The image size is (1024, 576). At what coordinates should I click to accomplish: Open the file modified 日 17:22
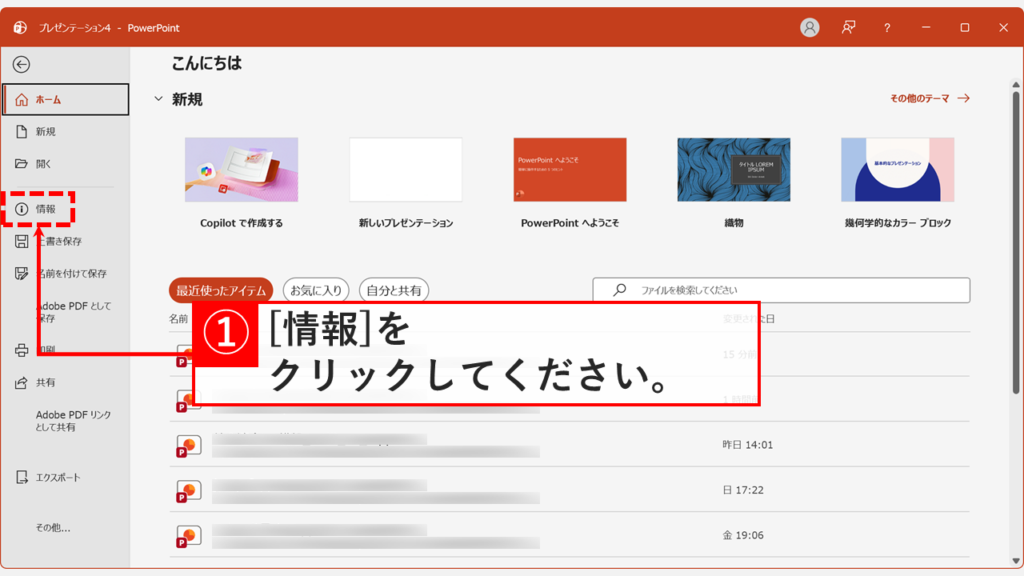[569, 489]
